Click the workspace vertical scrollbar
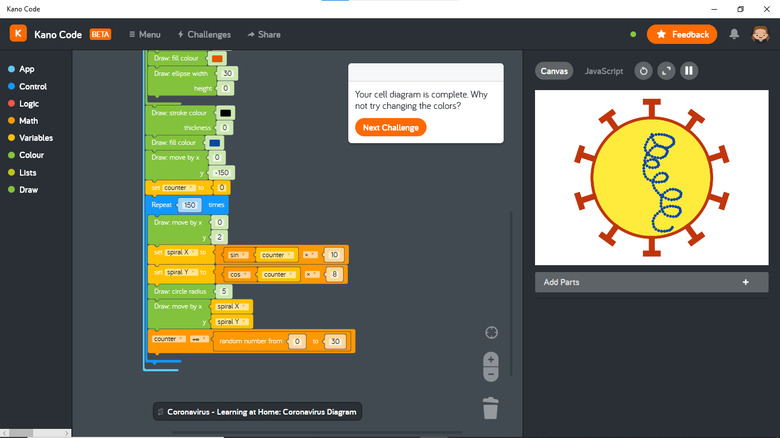780x438 pixels. tap(510, 294)
